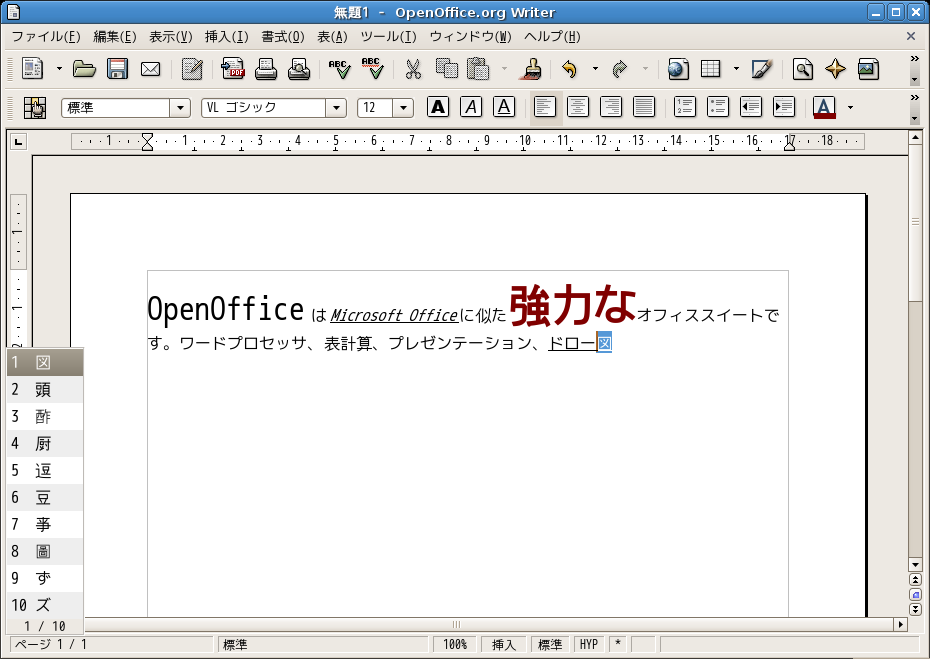This screenshot has width=930, height=659.
Task: Open the 編集(E) menu
Action: pyautogui.click(x=115, y=37)
